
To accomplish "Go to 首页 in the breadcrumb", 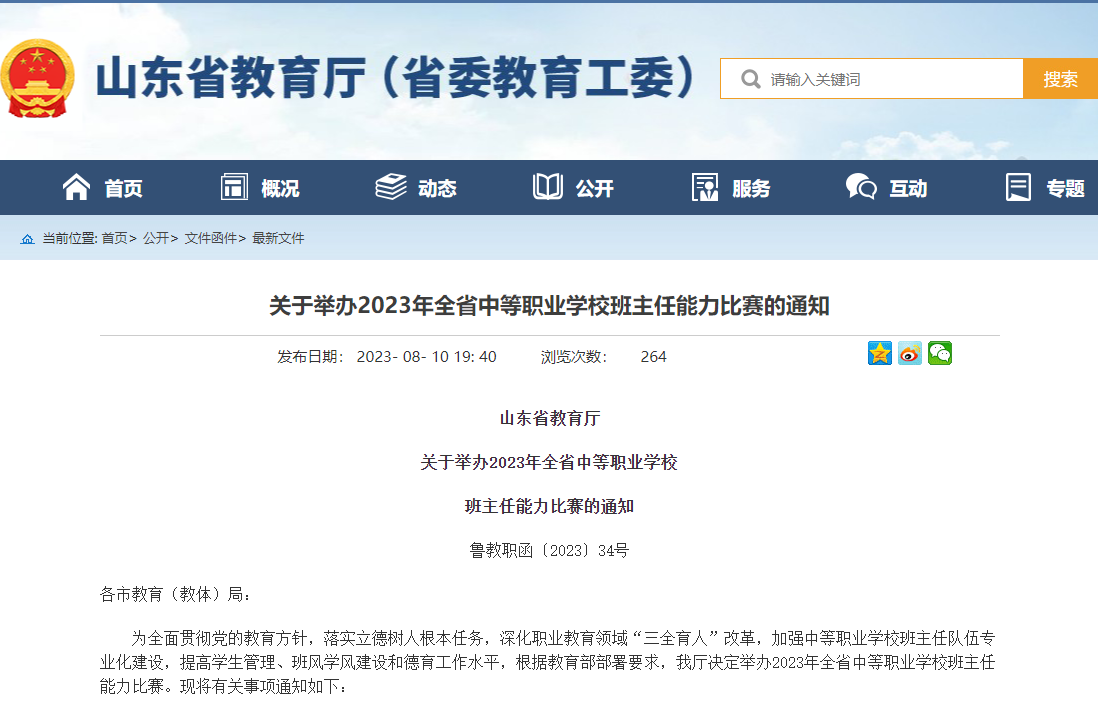I will [114, 238].
